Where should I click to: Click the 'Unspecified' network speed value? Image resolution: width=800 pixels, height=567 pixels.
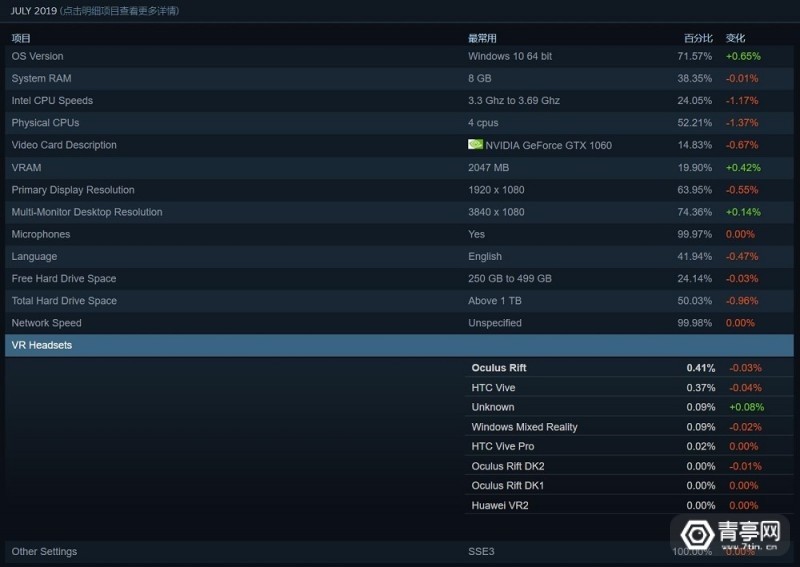494,323
